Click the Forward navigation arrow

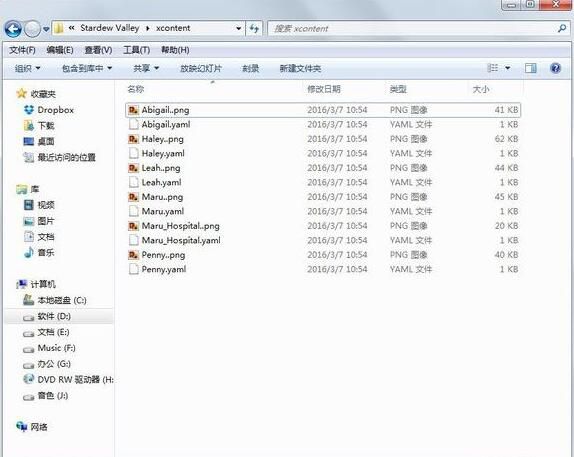(32, 29)
